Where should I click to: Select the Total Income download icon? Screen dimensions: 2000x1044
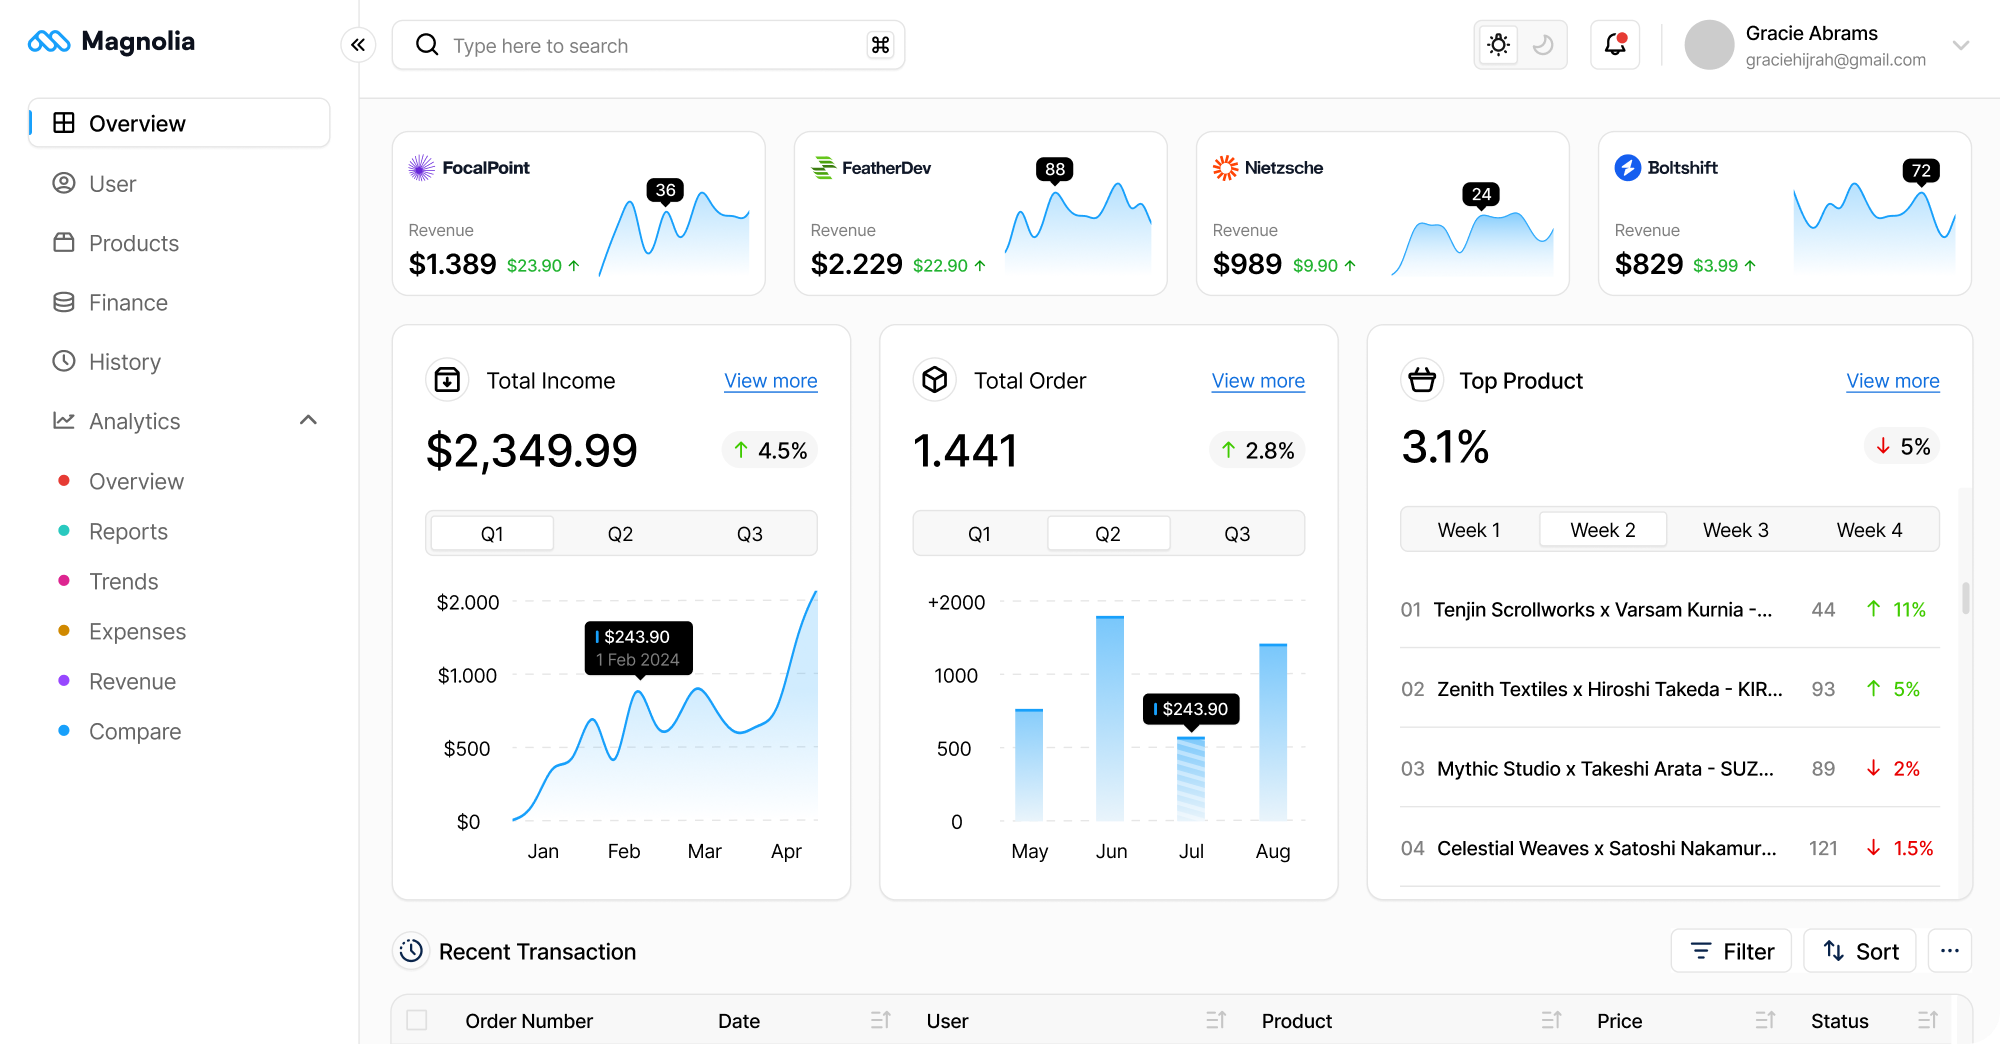coord(447,380)
